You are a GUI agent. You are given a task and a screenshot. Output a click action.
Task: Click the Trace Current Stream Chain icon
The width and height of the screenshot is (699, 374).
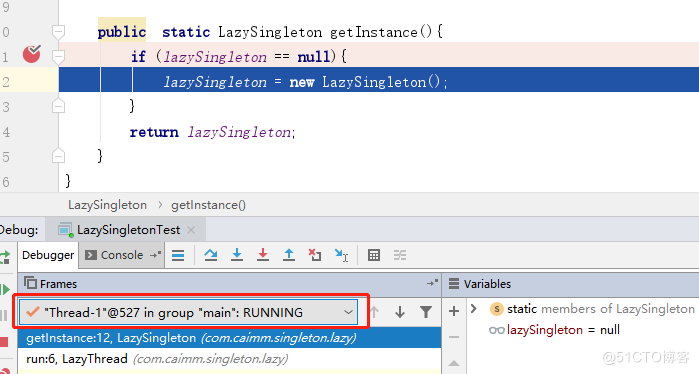coord(400,255)
